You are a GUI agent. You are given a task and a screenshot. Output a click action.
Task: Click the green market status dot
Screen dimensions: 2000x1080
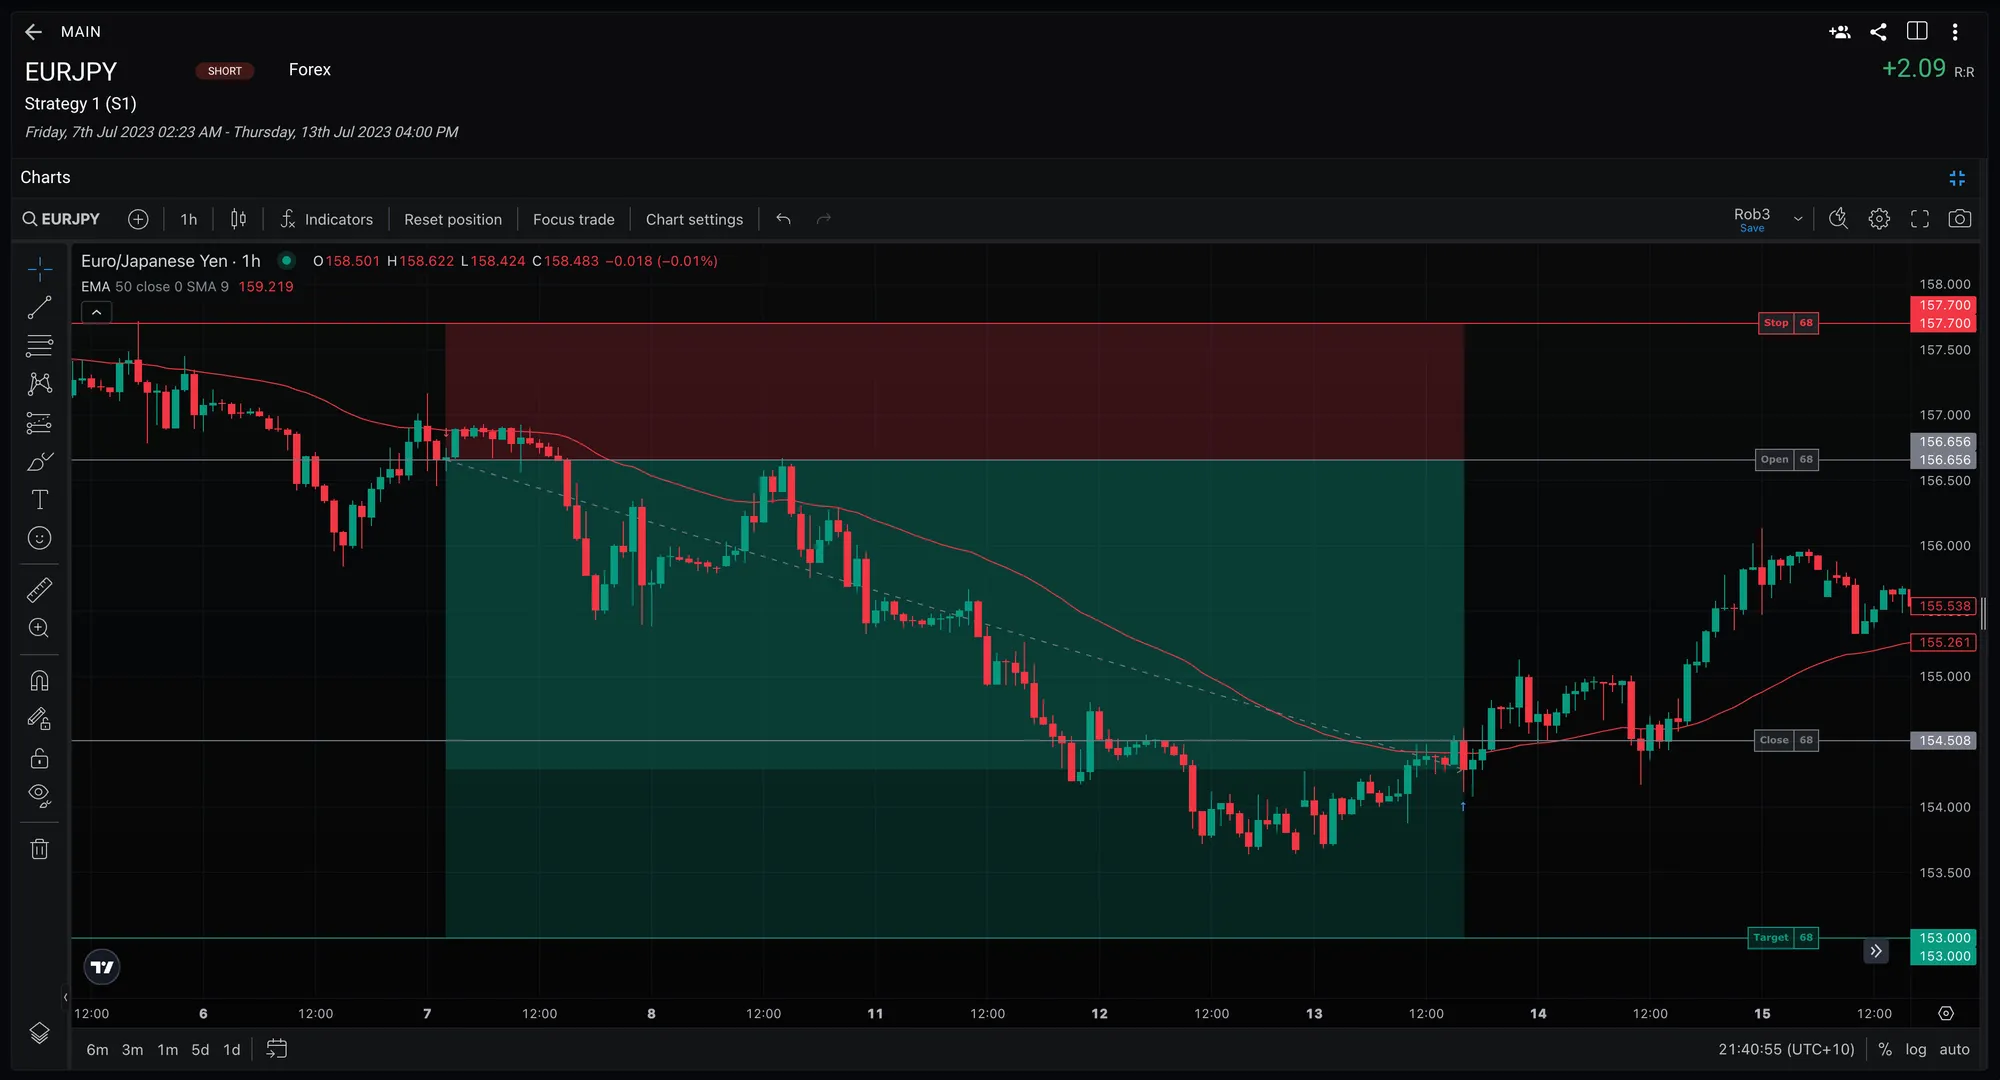tap(287, 261)
